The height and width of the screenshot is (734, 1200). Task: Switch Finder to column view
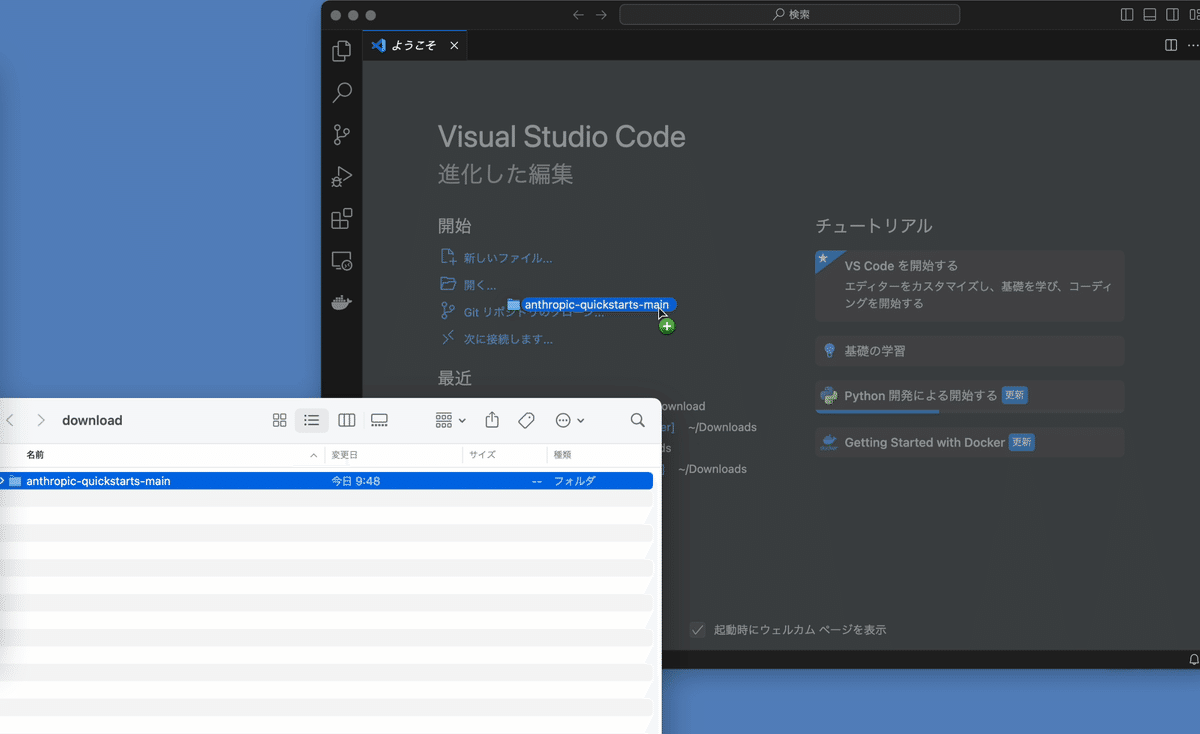[x=347, y=421]
